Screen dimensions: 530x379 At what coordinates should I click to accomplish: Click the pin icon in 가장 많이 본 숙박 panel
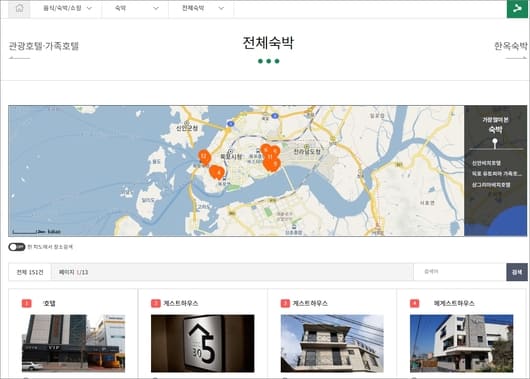coord(495,143)
